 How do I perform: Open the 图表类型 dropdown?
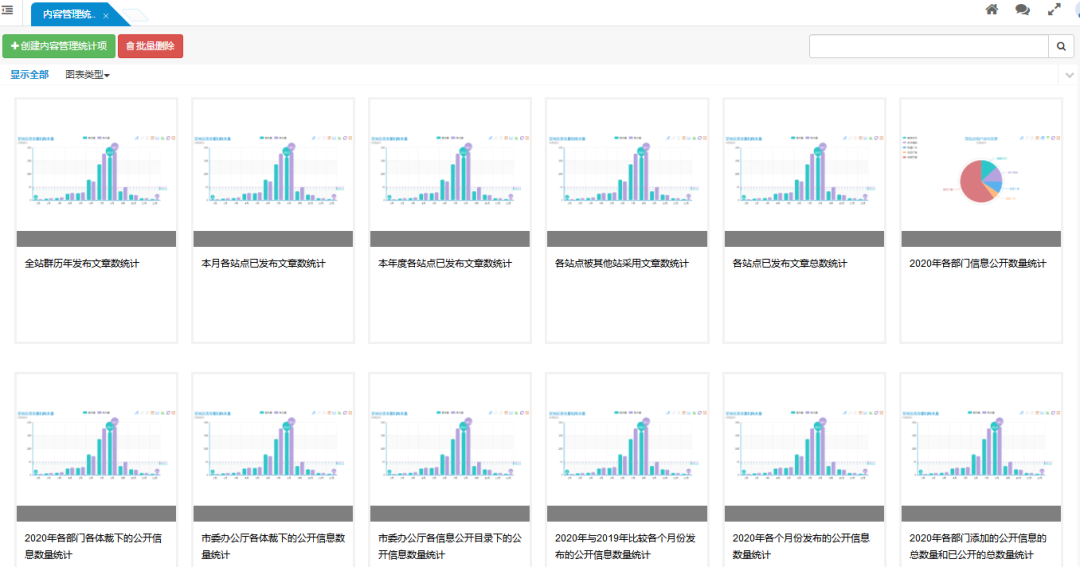click(x=87, y=75)
